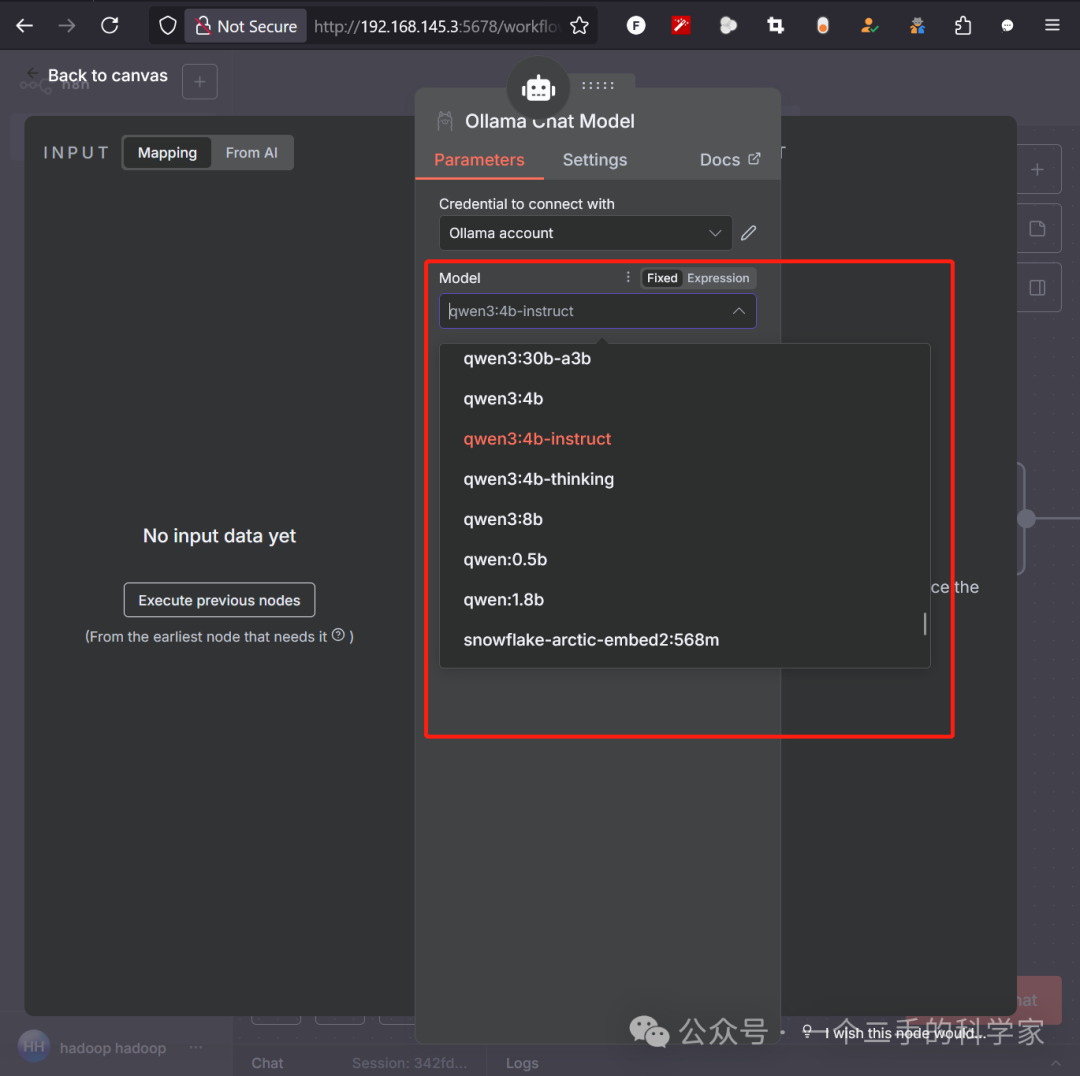Open the shield tracking protection icon
The image size is (1080, 1076).
pos(167,26)
